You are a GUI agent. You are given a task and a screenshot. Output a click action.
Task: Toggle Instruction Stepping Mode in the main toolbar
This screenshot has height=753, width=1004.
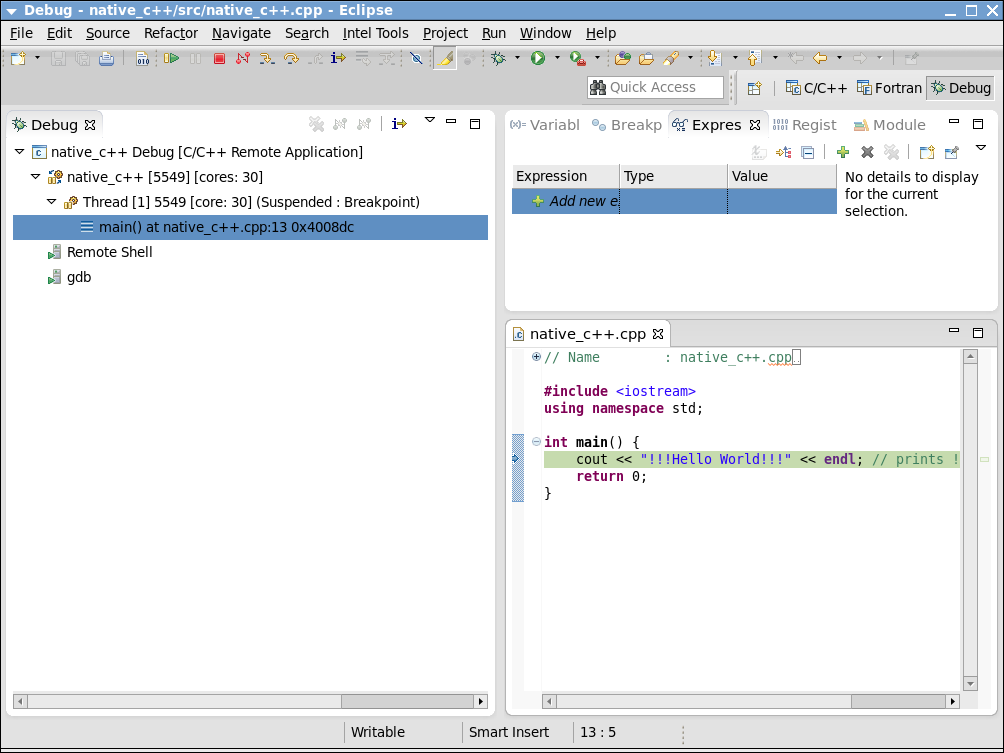click(338, 58)
